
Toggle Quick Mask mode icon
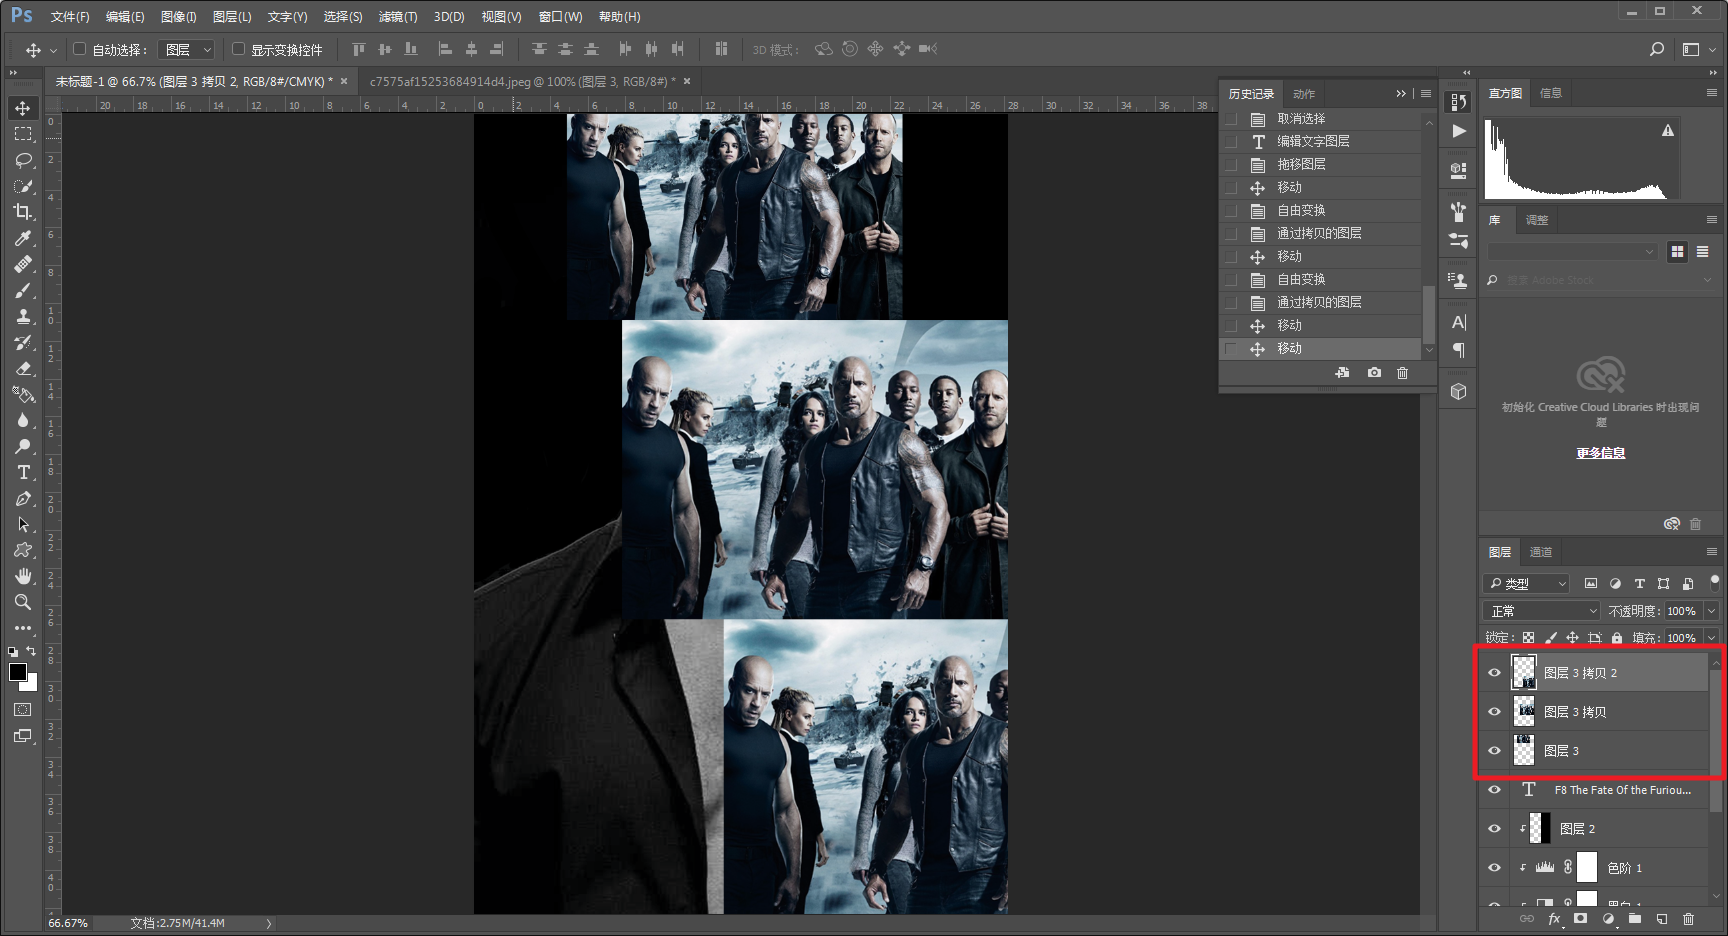[x=23, y=710]
